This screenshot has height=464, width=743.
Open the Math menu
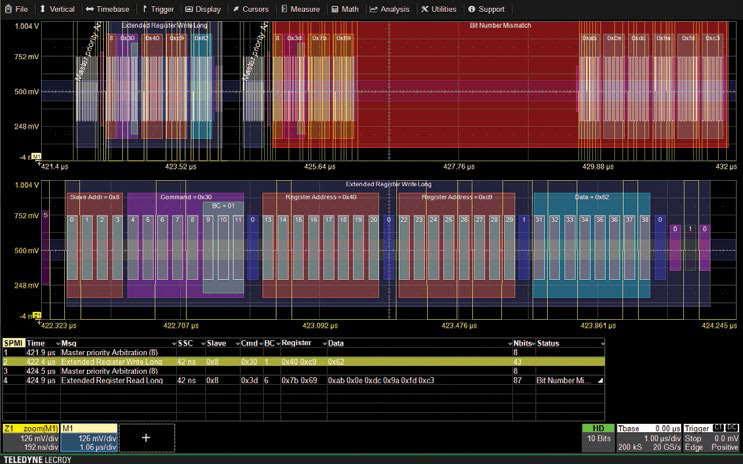tap(345, 9)
